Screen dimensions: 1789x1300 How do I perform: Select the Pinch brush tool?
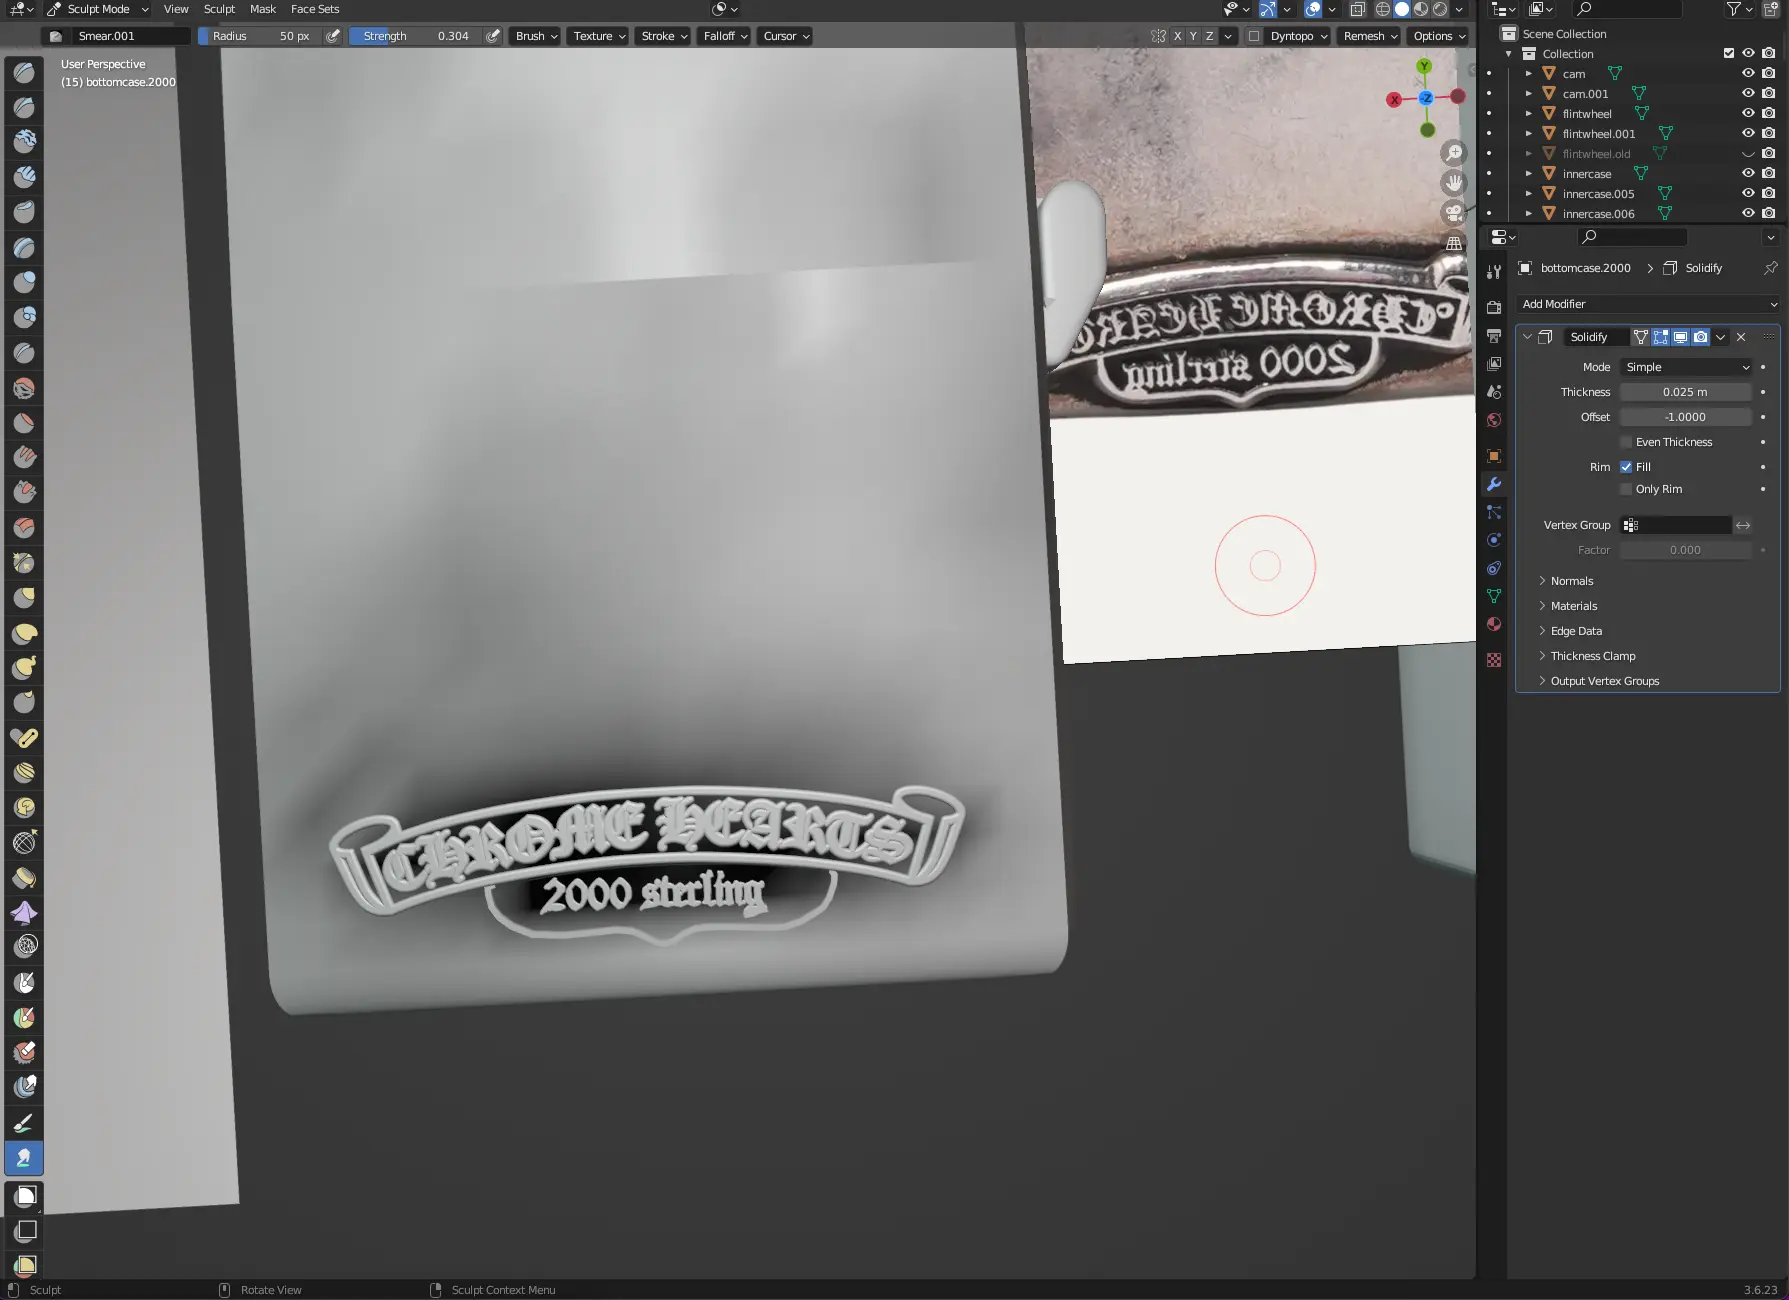24,562
